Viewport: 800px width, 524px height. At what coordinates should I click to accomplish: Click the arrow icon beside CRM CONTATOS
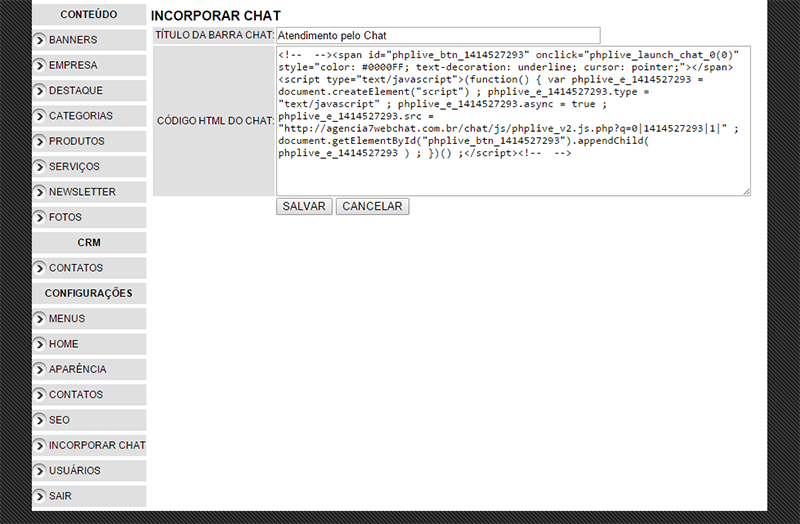pos(39,268)
